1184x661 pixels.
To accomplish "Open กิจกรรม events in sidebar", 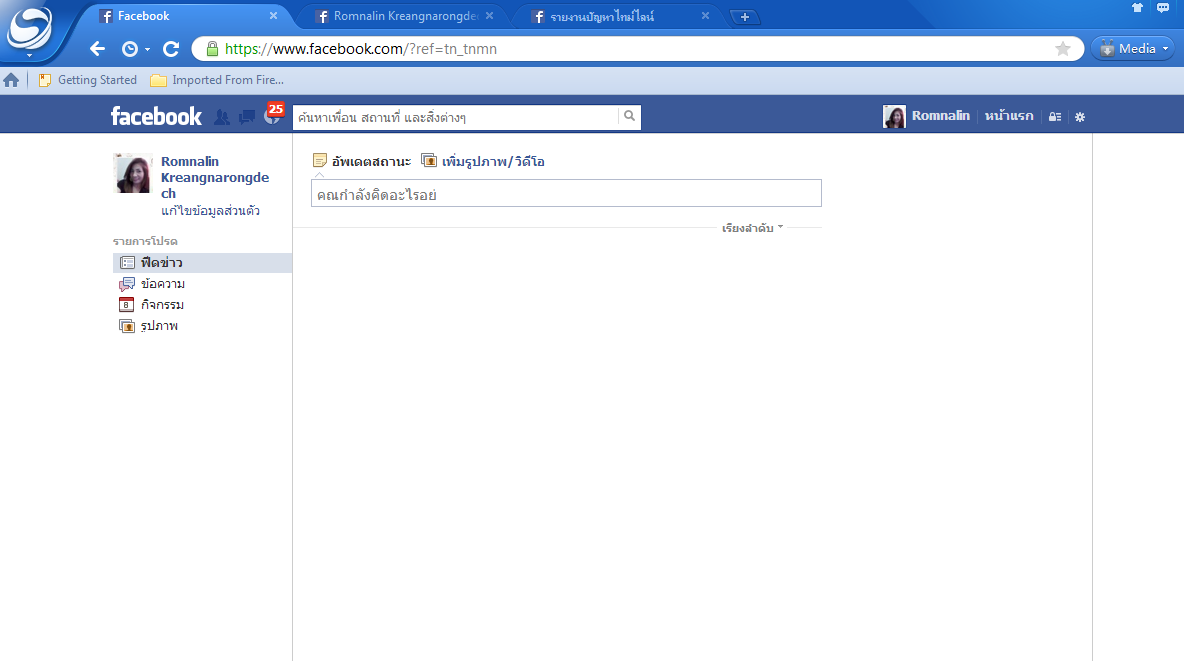I will pyautogui.click(x=162, y=305).
